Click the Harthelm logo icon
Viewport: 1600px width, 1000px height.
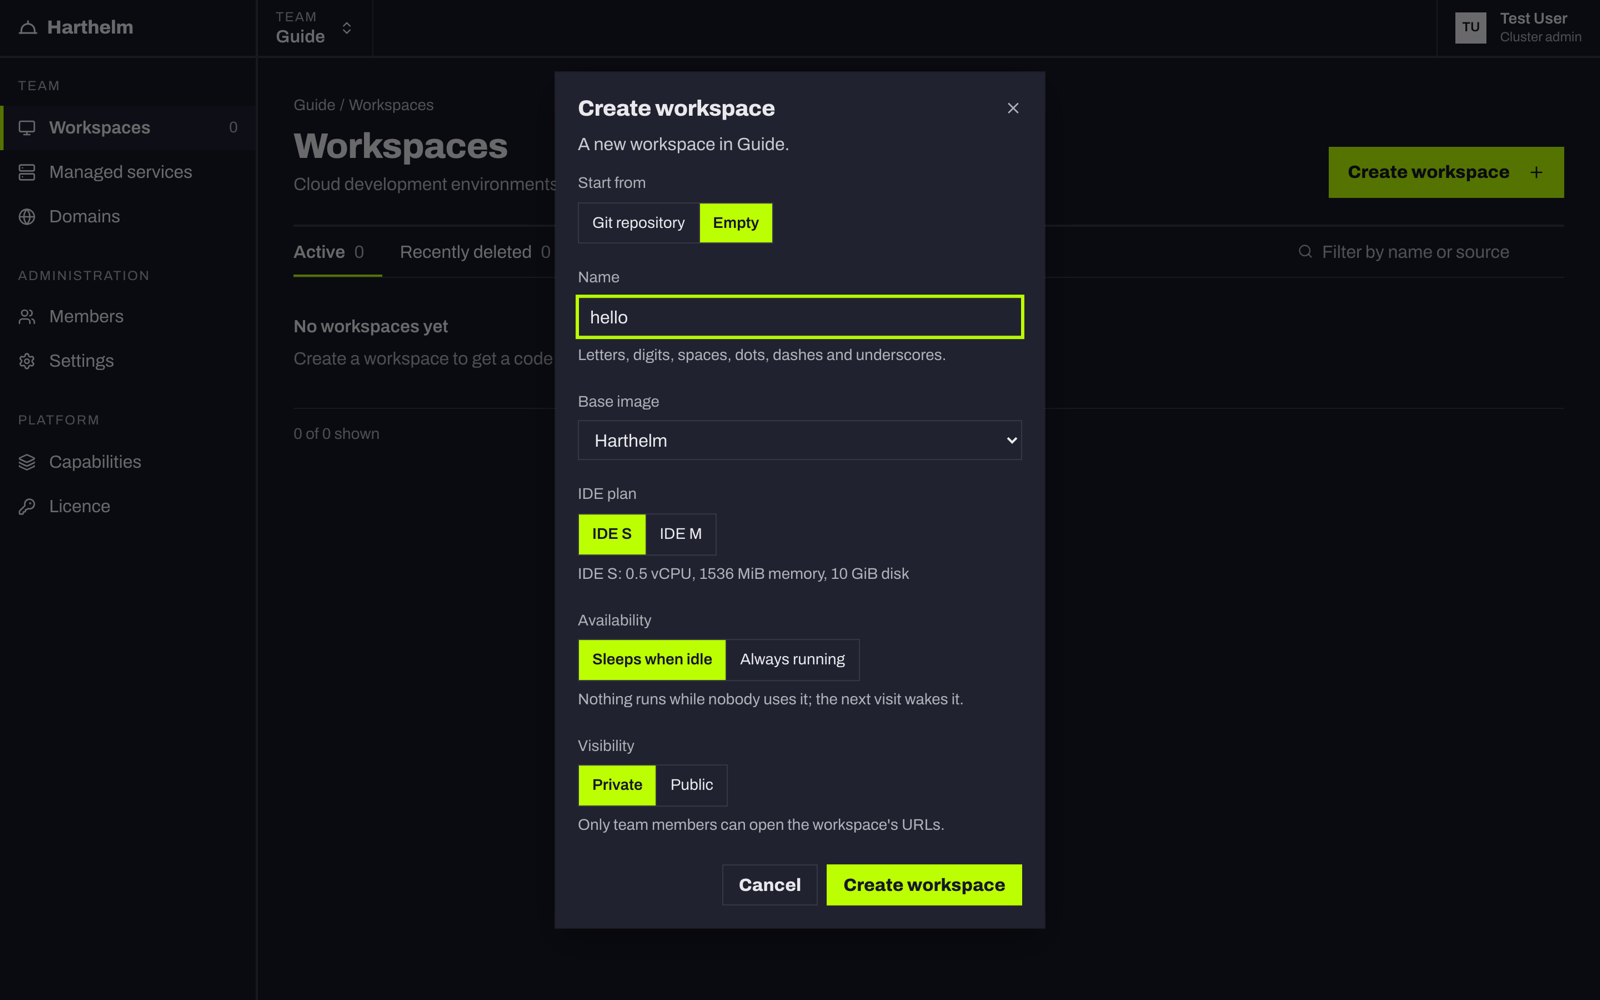28,28
